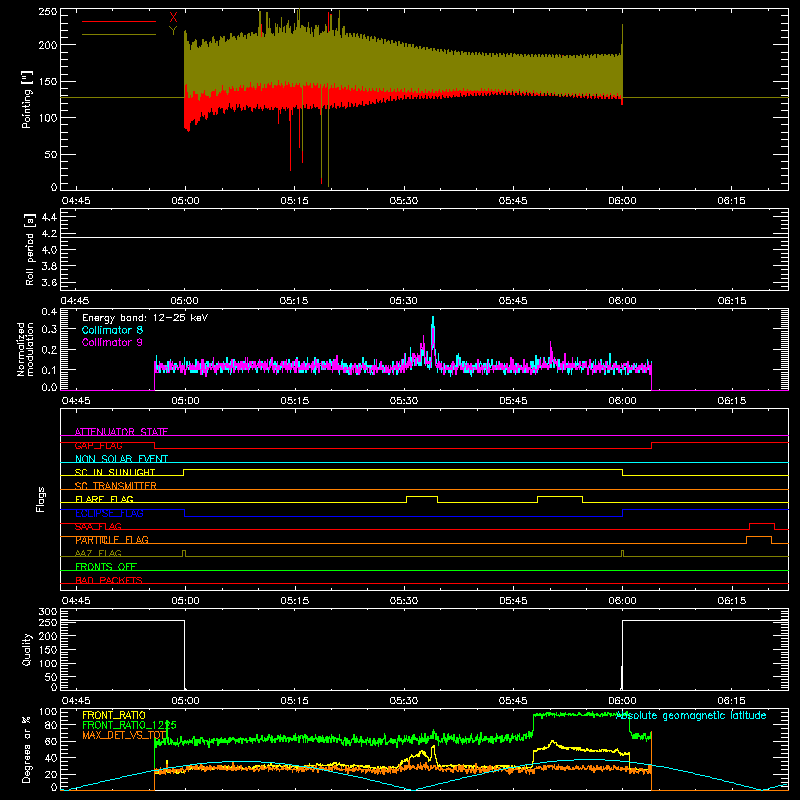
Task: Click the 'Flags' axis label
Action: click(x=41, y=499)
